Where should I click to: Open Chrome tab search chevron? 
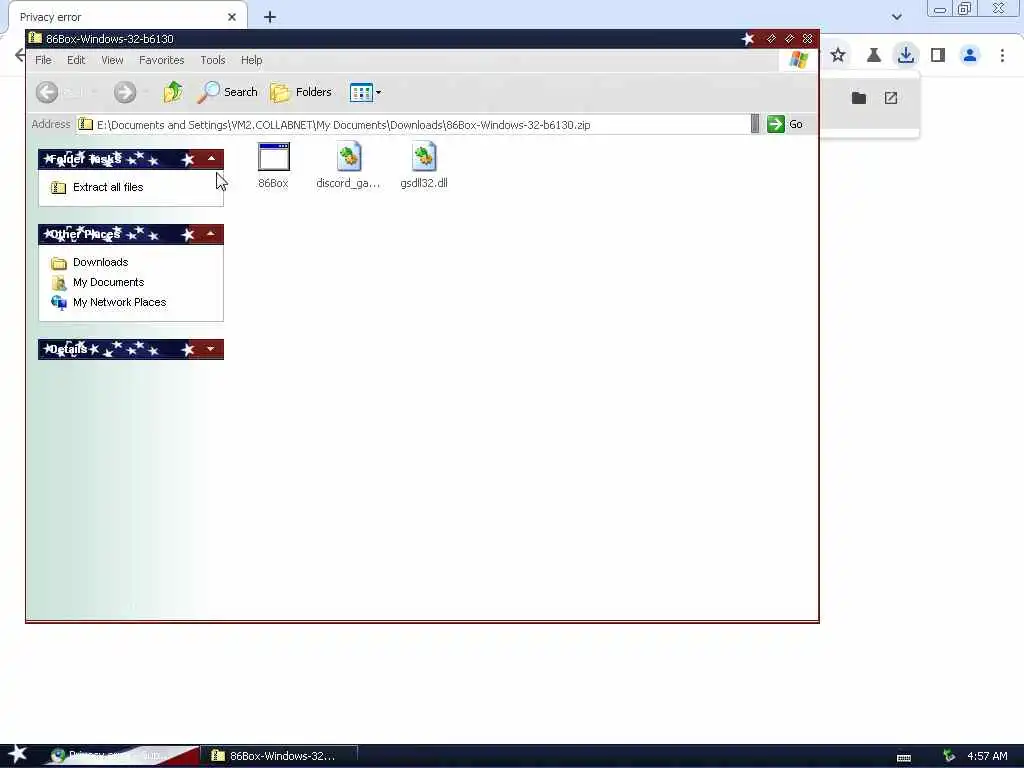tap(897, 17)
